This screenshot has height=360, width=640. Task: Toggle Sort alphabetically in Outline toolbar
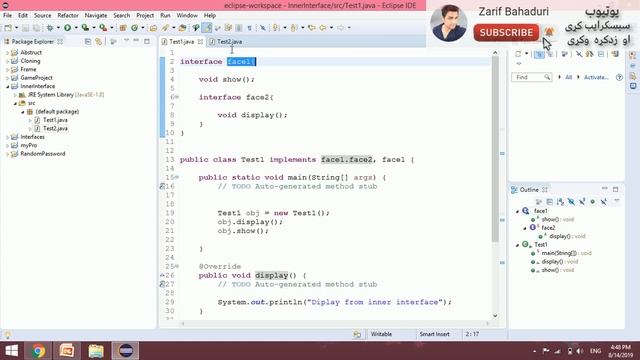coord(560,202)
